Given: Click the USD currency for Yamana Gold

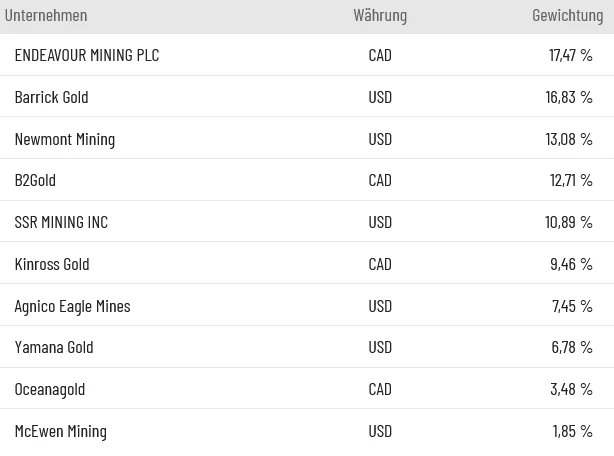Looking at the screenshot, I should (380, 347).
